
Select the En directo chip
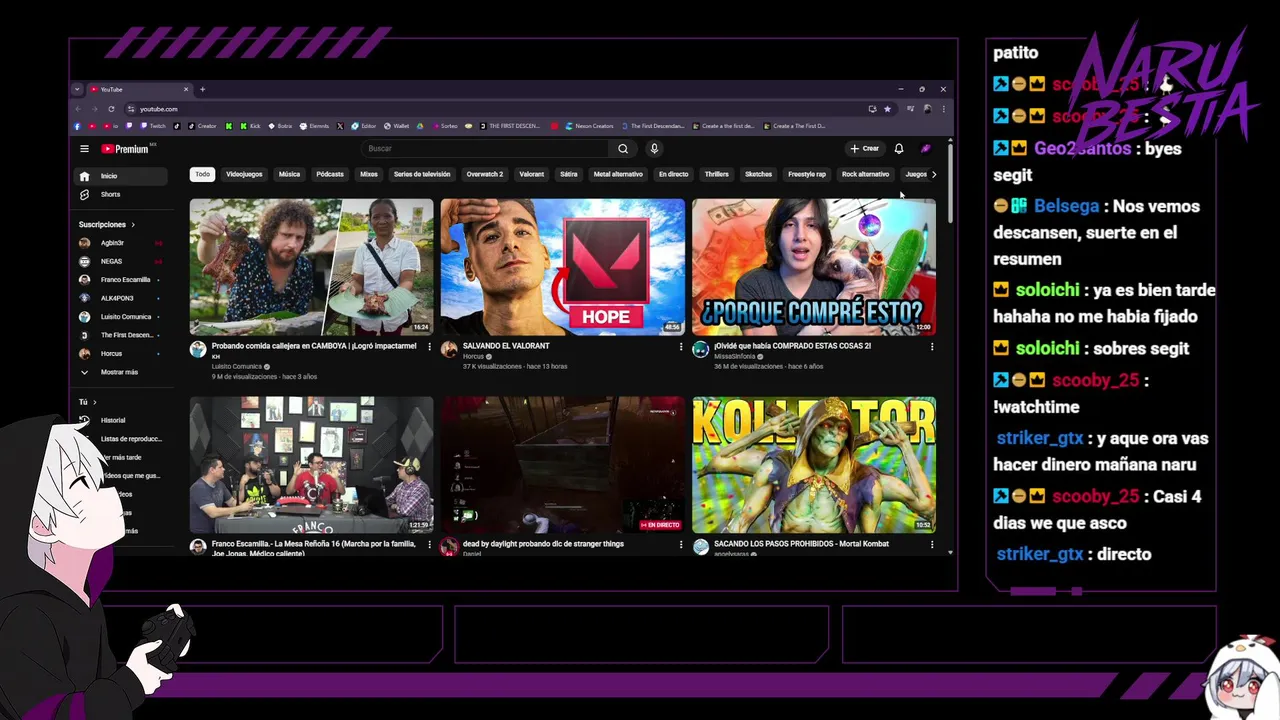tap(673, 174)
